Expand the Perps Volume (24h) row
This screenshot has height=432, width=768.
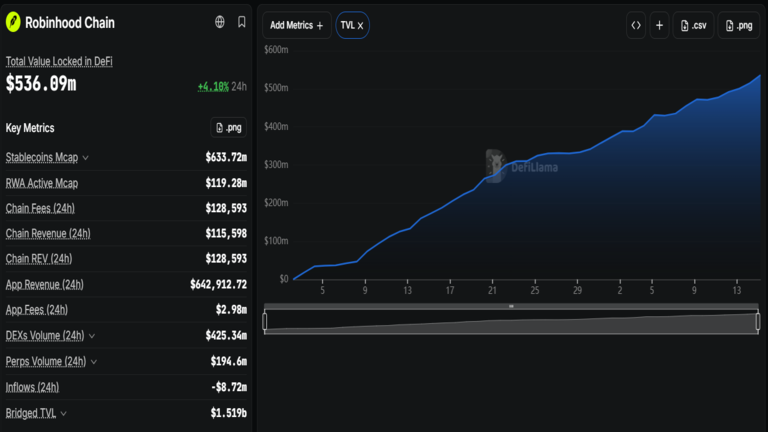click(x=94, y=362)
